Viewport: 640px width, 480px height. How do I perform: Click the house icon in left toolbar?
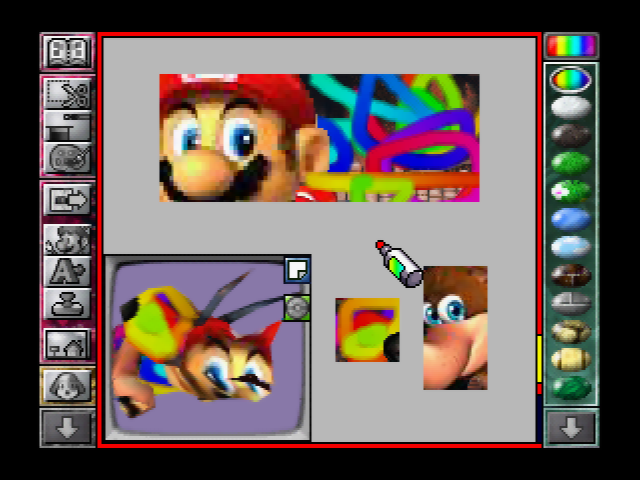coord(68,345)
